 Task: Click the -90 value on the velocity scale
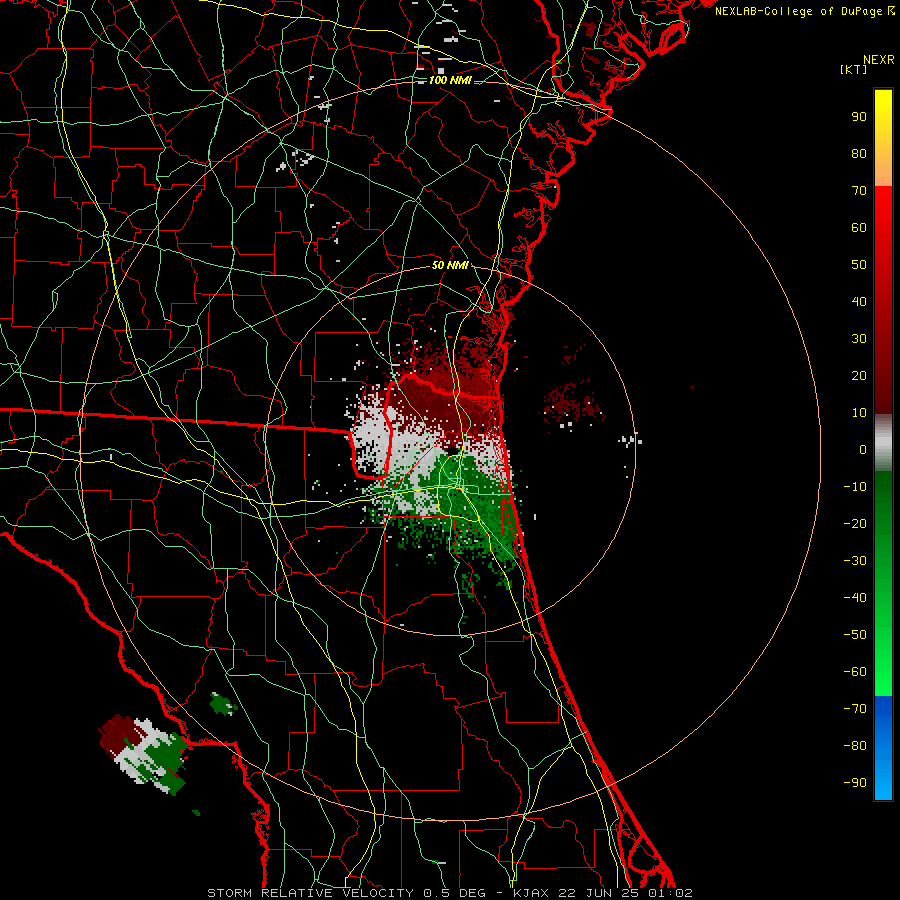(855, 783)
